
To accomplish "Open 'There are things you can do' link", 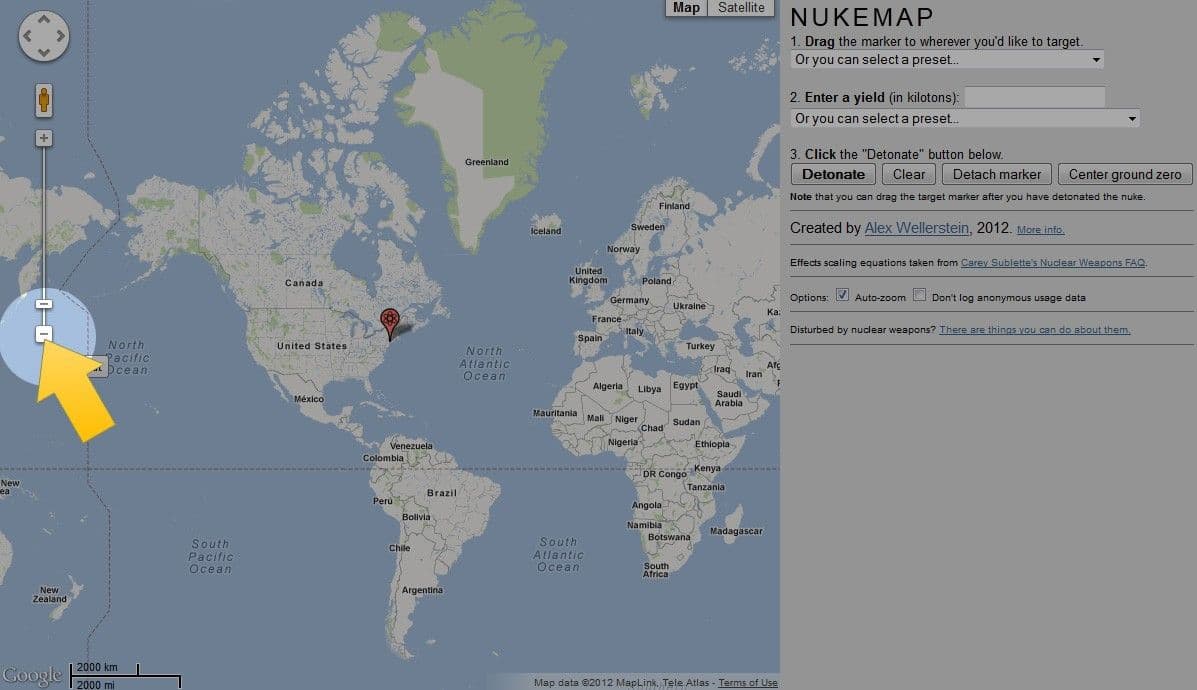I will [1034, 330].
